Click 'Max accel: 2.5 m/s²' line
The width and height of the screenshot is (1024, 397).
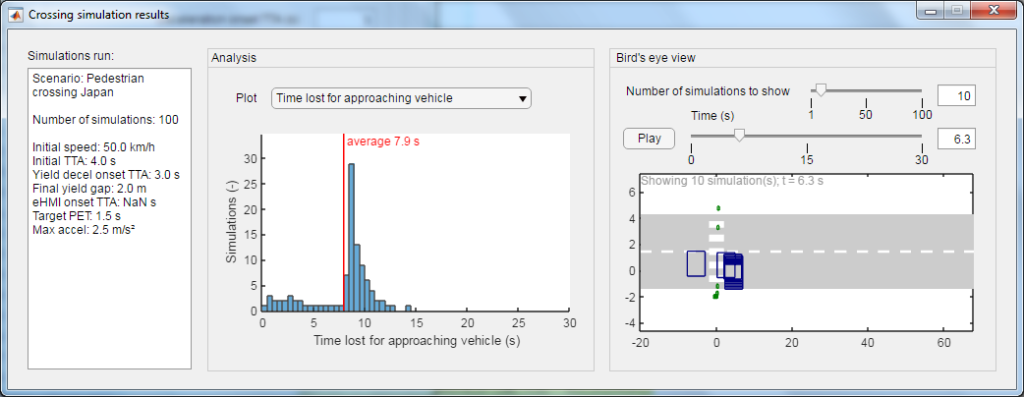[83, 230]
